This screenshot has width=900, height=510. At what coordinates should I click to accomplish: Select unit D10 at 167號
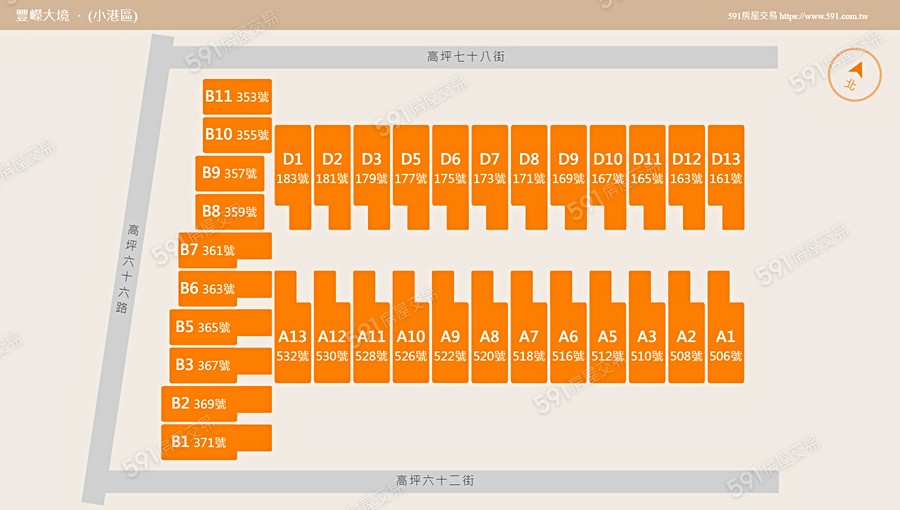point(607,168)
